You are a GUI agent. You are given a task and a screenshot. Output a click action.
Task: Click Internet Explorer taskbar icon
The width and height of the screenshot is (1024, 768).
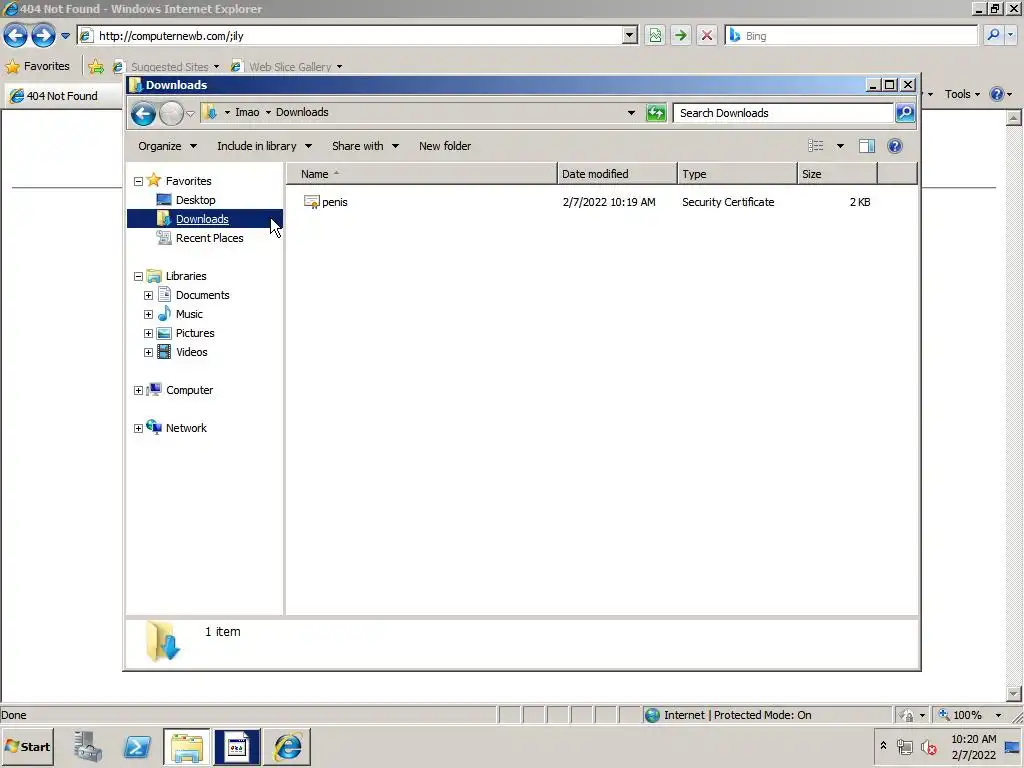click(x=287, y=747)
